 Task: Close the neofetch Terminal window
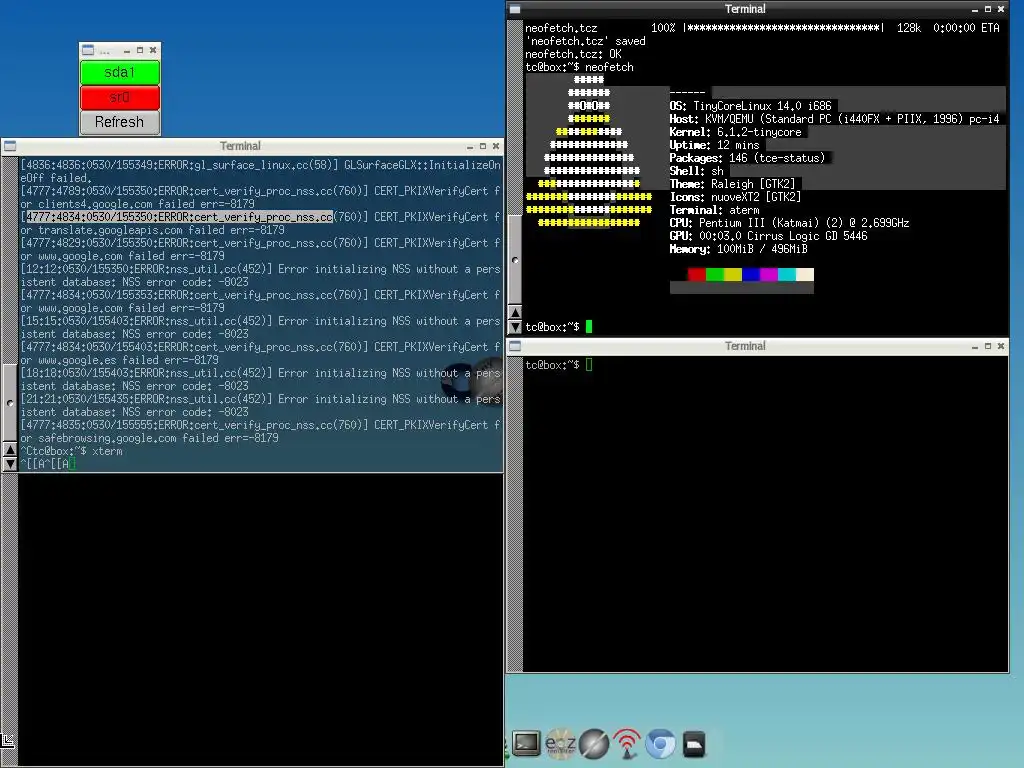click(x=1000, y=9)
